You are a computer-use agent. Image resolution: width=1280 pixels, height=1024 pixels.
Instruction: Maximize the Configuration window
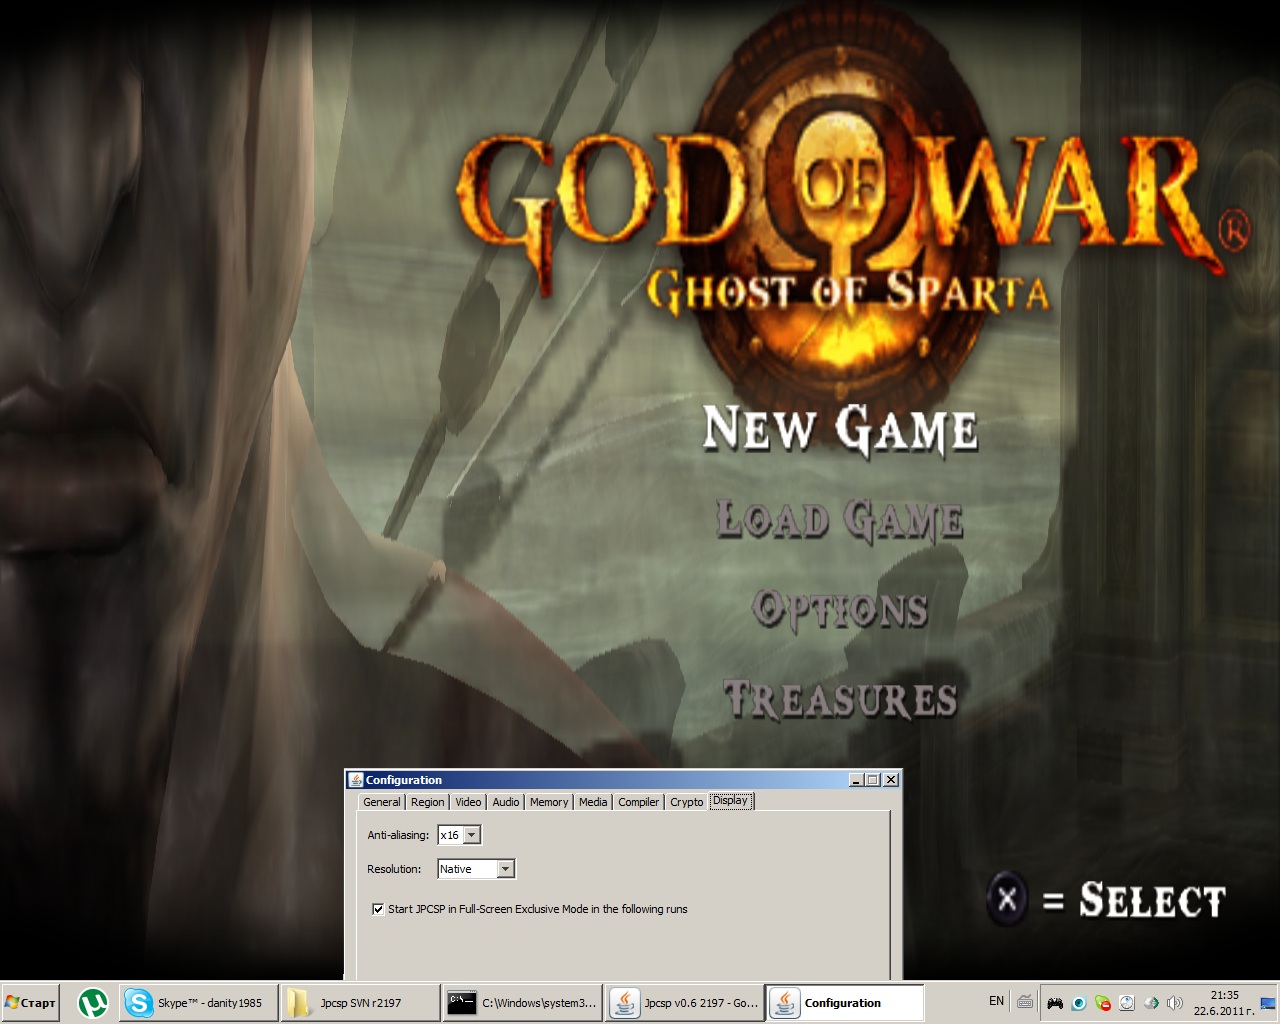tap(873, 780)
